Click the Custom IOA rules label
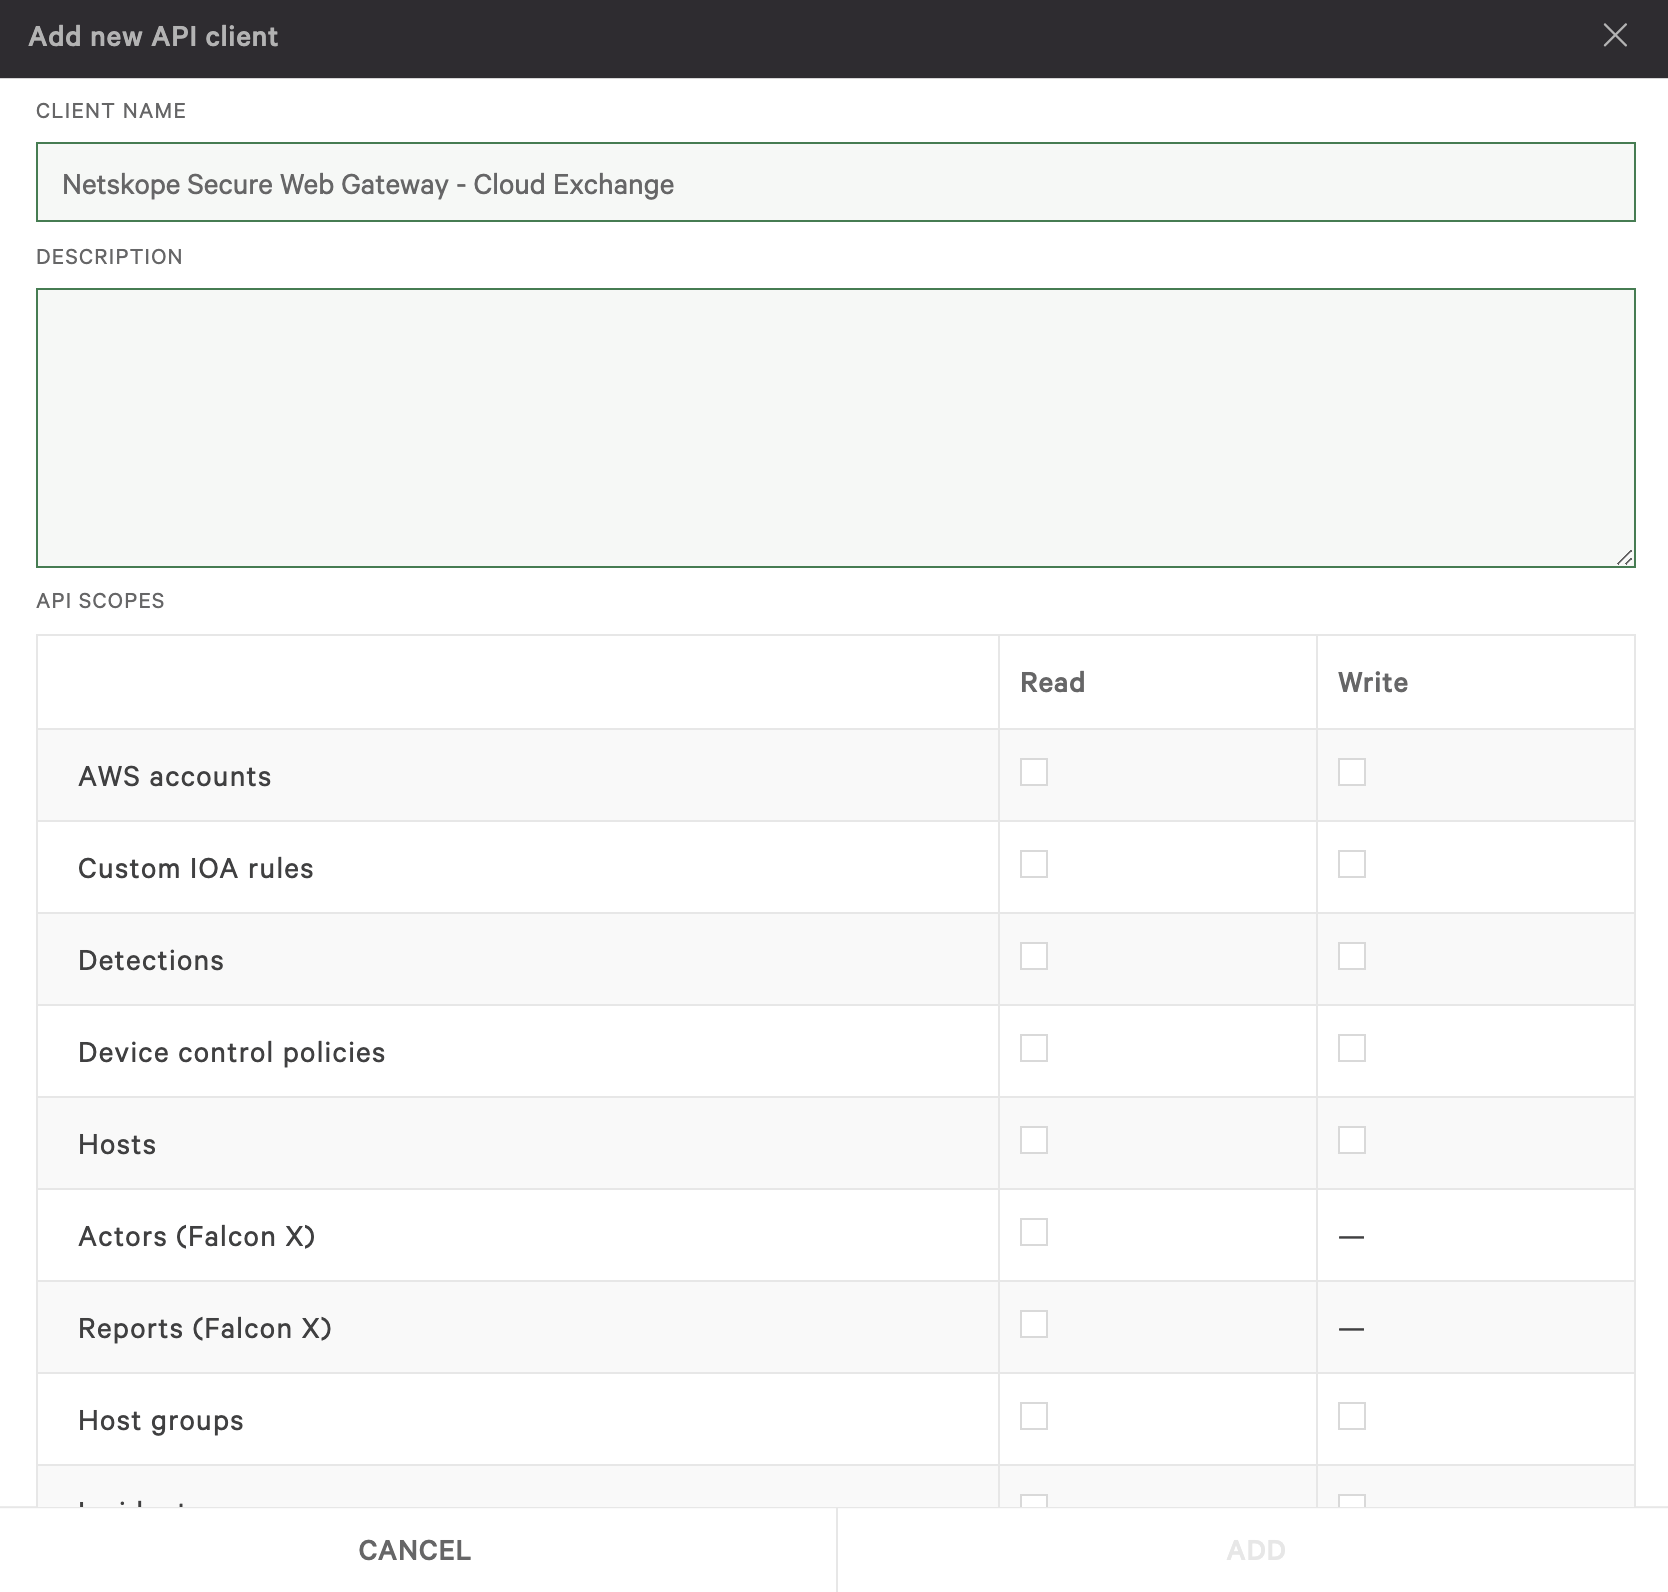Screen dimensions: 1668x1592 click(196, 869)
